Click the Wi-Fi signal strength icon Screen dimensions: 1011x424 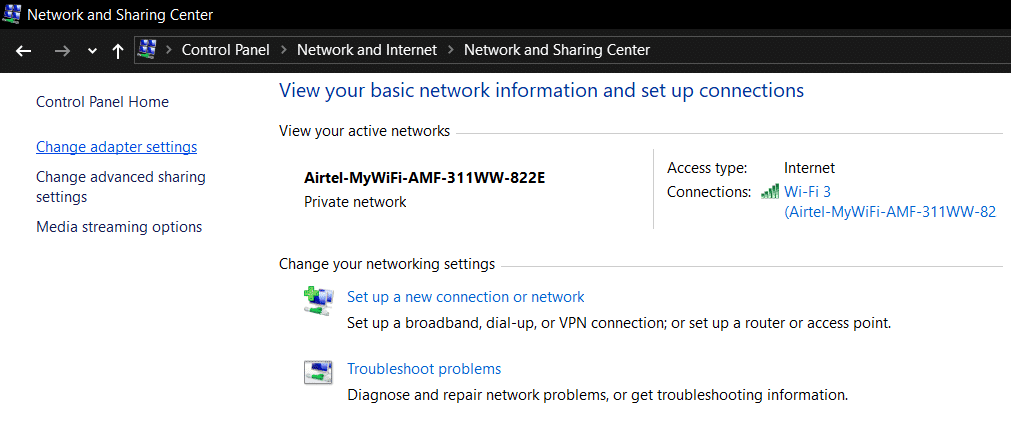pos(770,191)
